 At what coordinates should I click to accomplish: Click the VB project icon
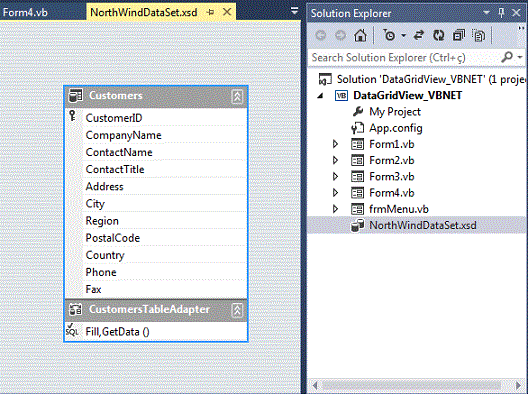[x=341, y=96]
